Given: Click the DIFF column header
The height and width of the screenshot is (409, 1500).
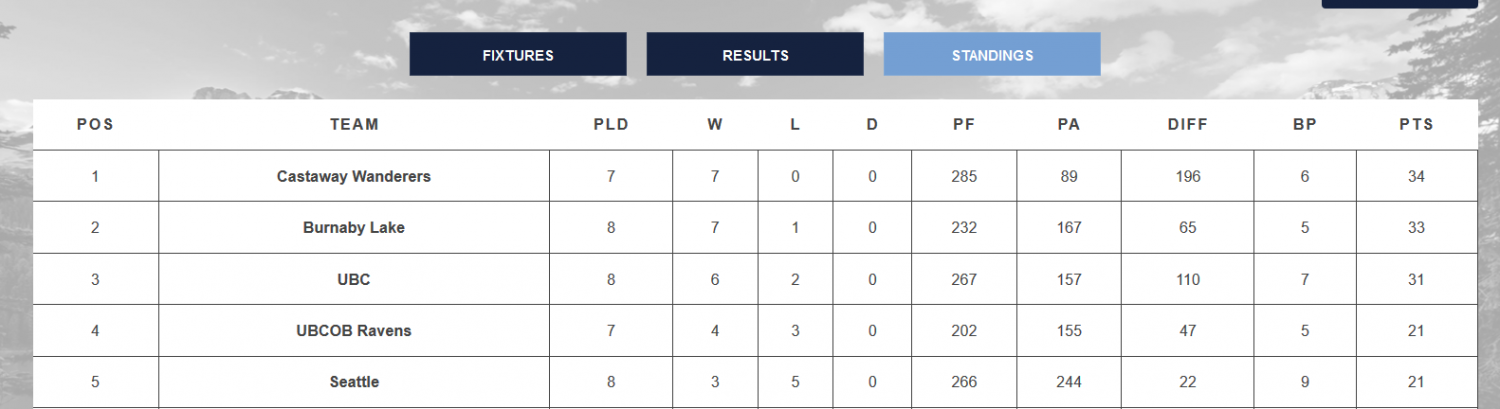Looking at the screenshot, I should (x=1188, y=125).
